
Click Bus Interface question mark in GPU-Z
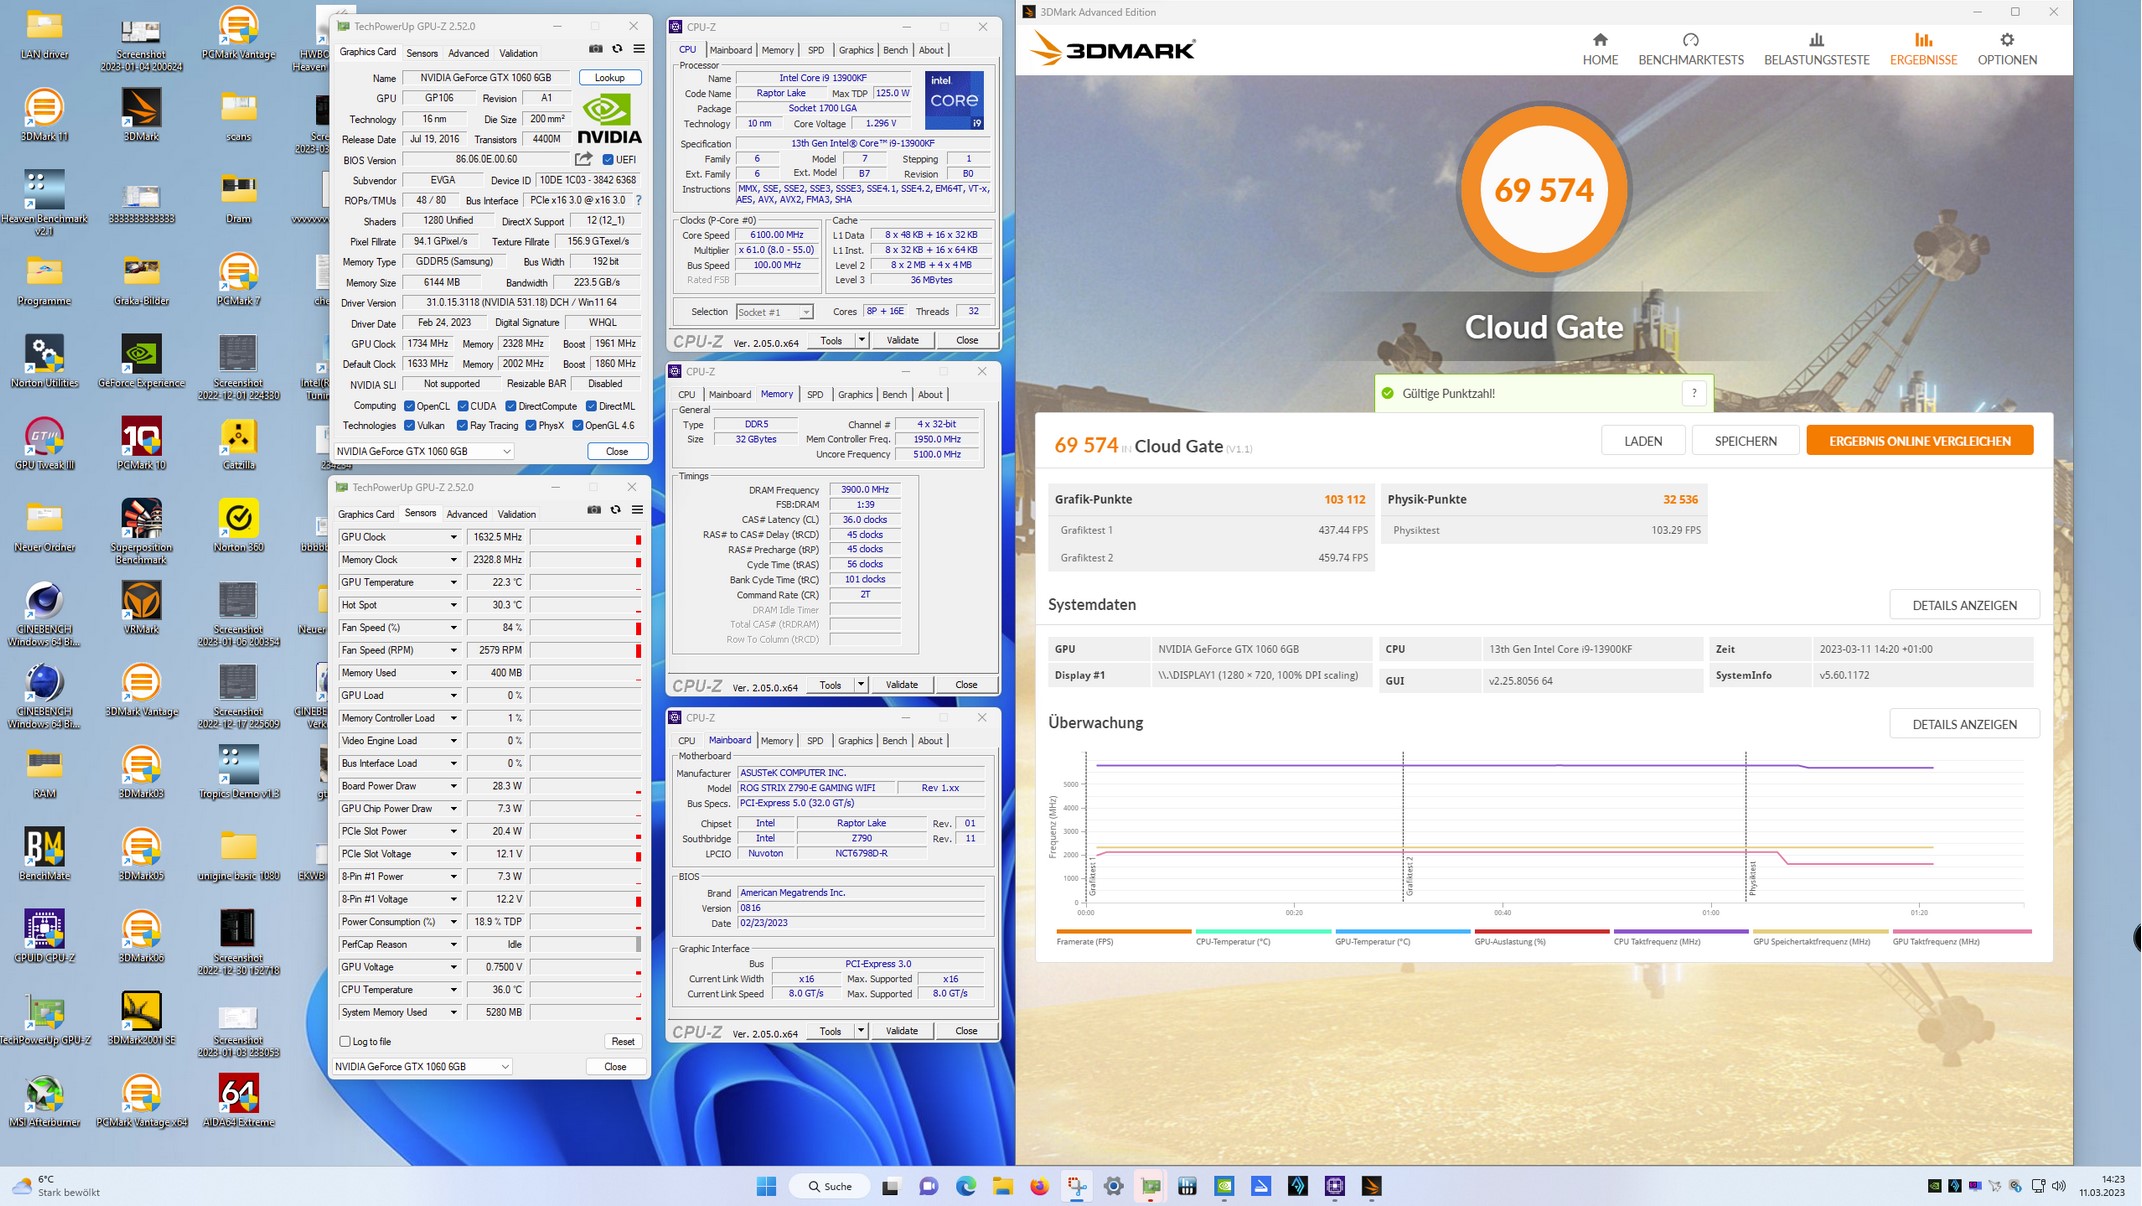(x=638, y=200)
